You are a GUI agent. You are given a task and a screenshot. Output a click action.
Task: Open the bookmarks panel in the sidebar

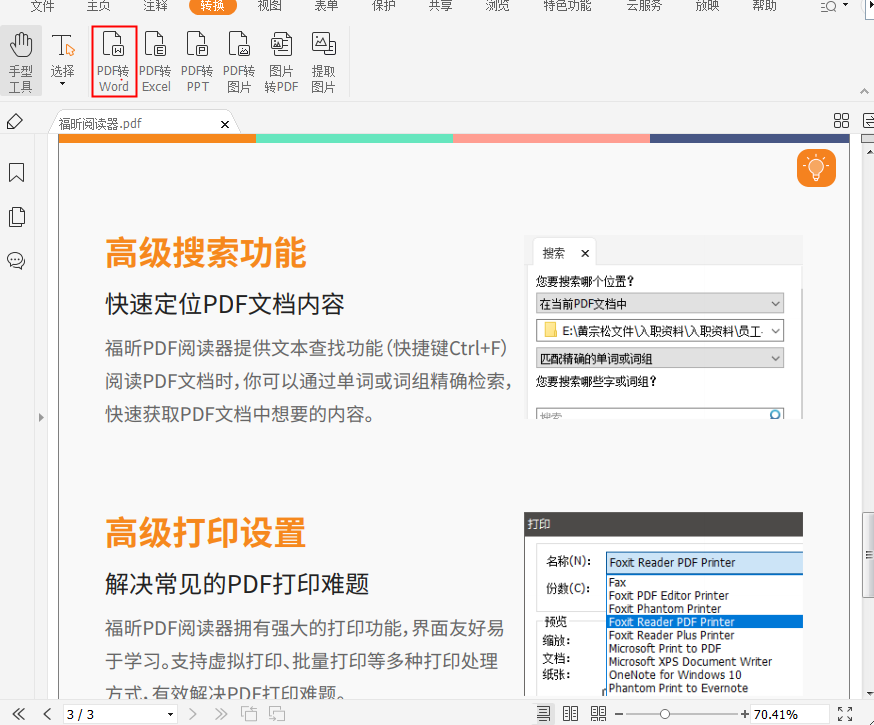tap(15, 172)
